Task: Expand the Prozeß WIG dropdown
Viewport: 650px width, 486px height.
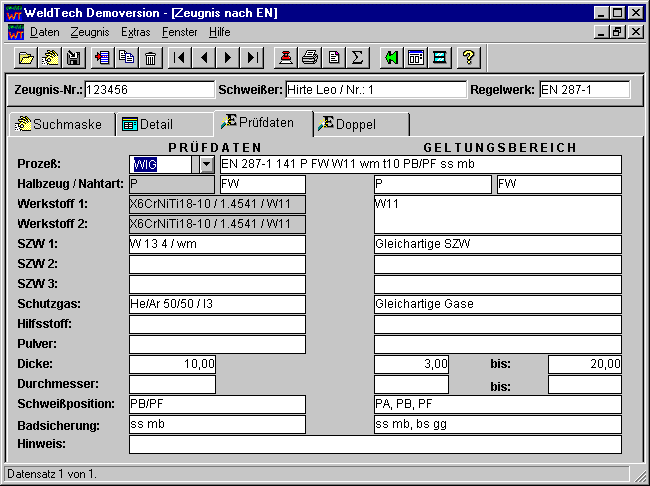Action: 206,164
